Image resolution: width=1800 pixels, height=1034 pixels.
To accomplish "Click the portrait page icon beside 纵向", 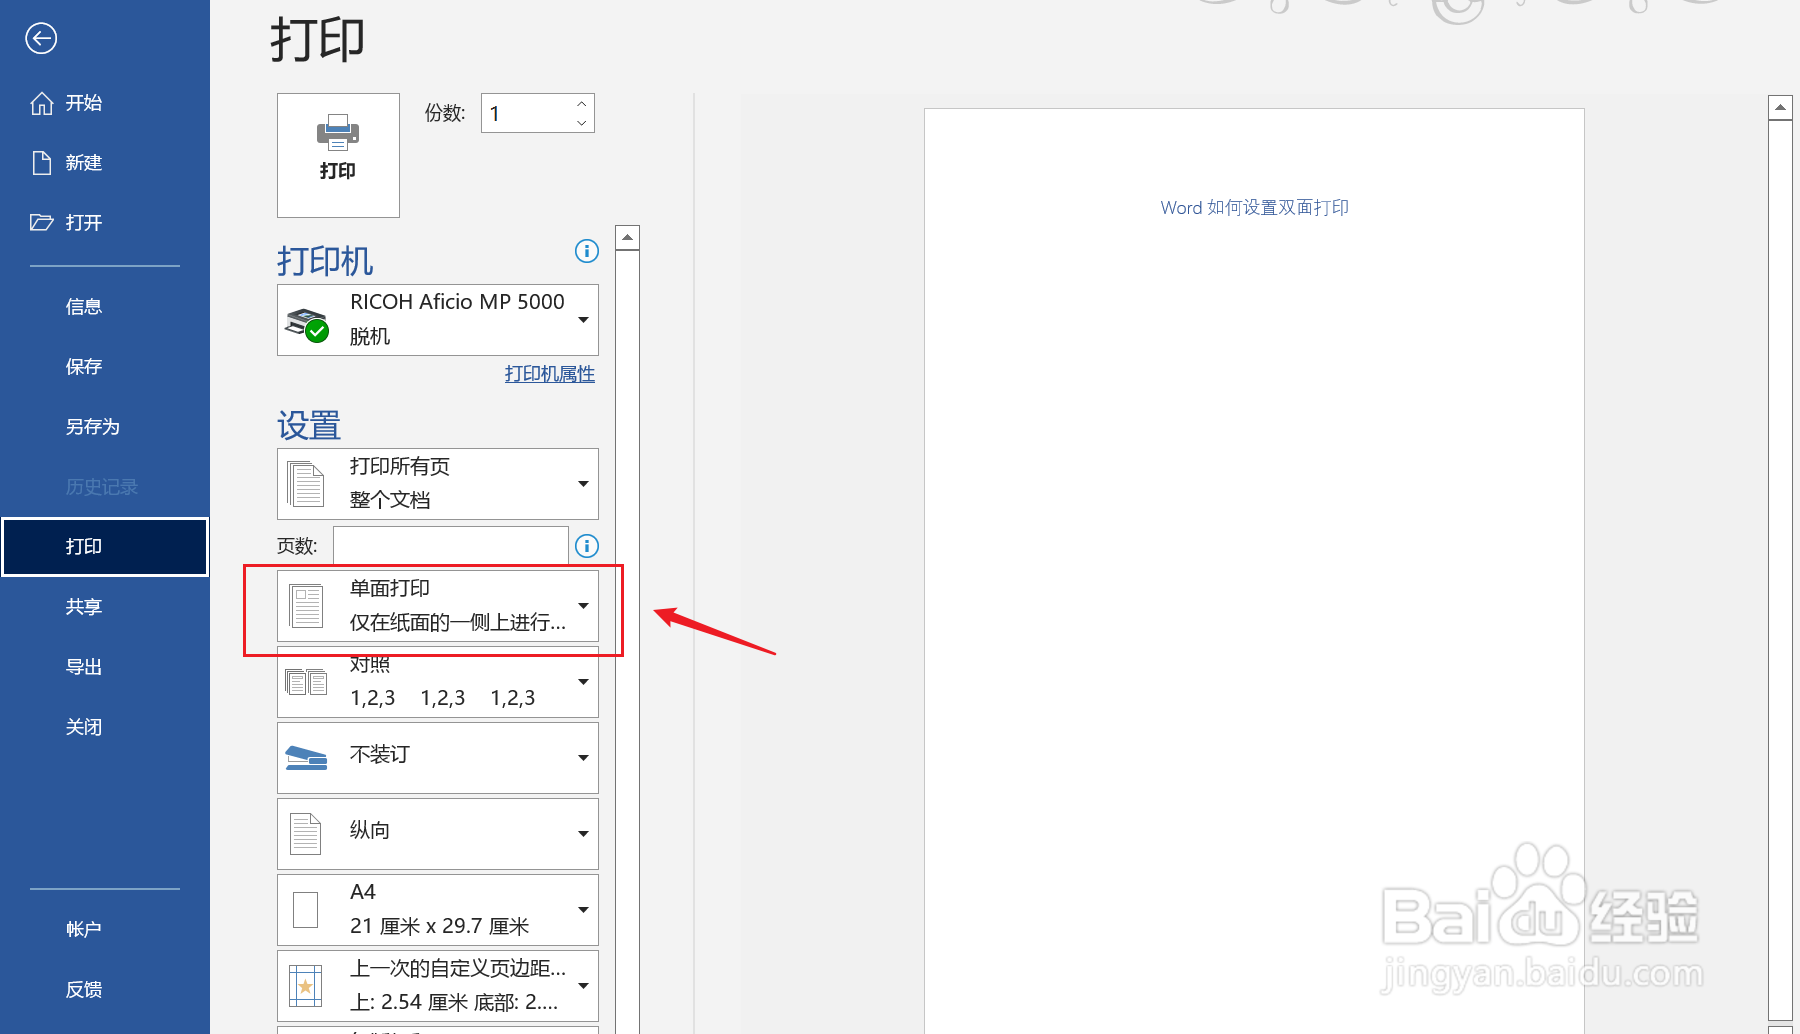I will click(305, 834).
